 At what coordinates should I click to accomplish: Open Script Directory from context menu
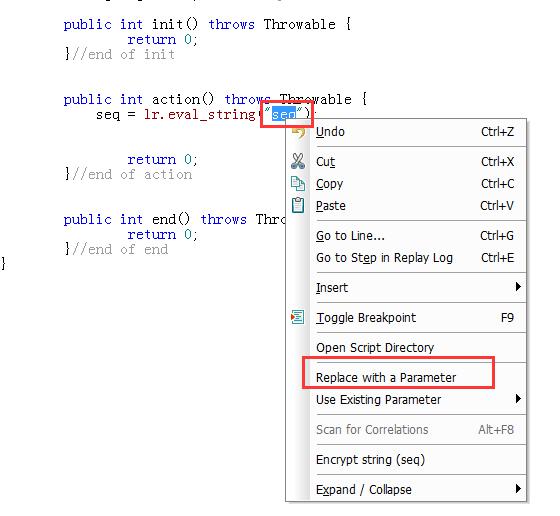tap(375, 347)
